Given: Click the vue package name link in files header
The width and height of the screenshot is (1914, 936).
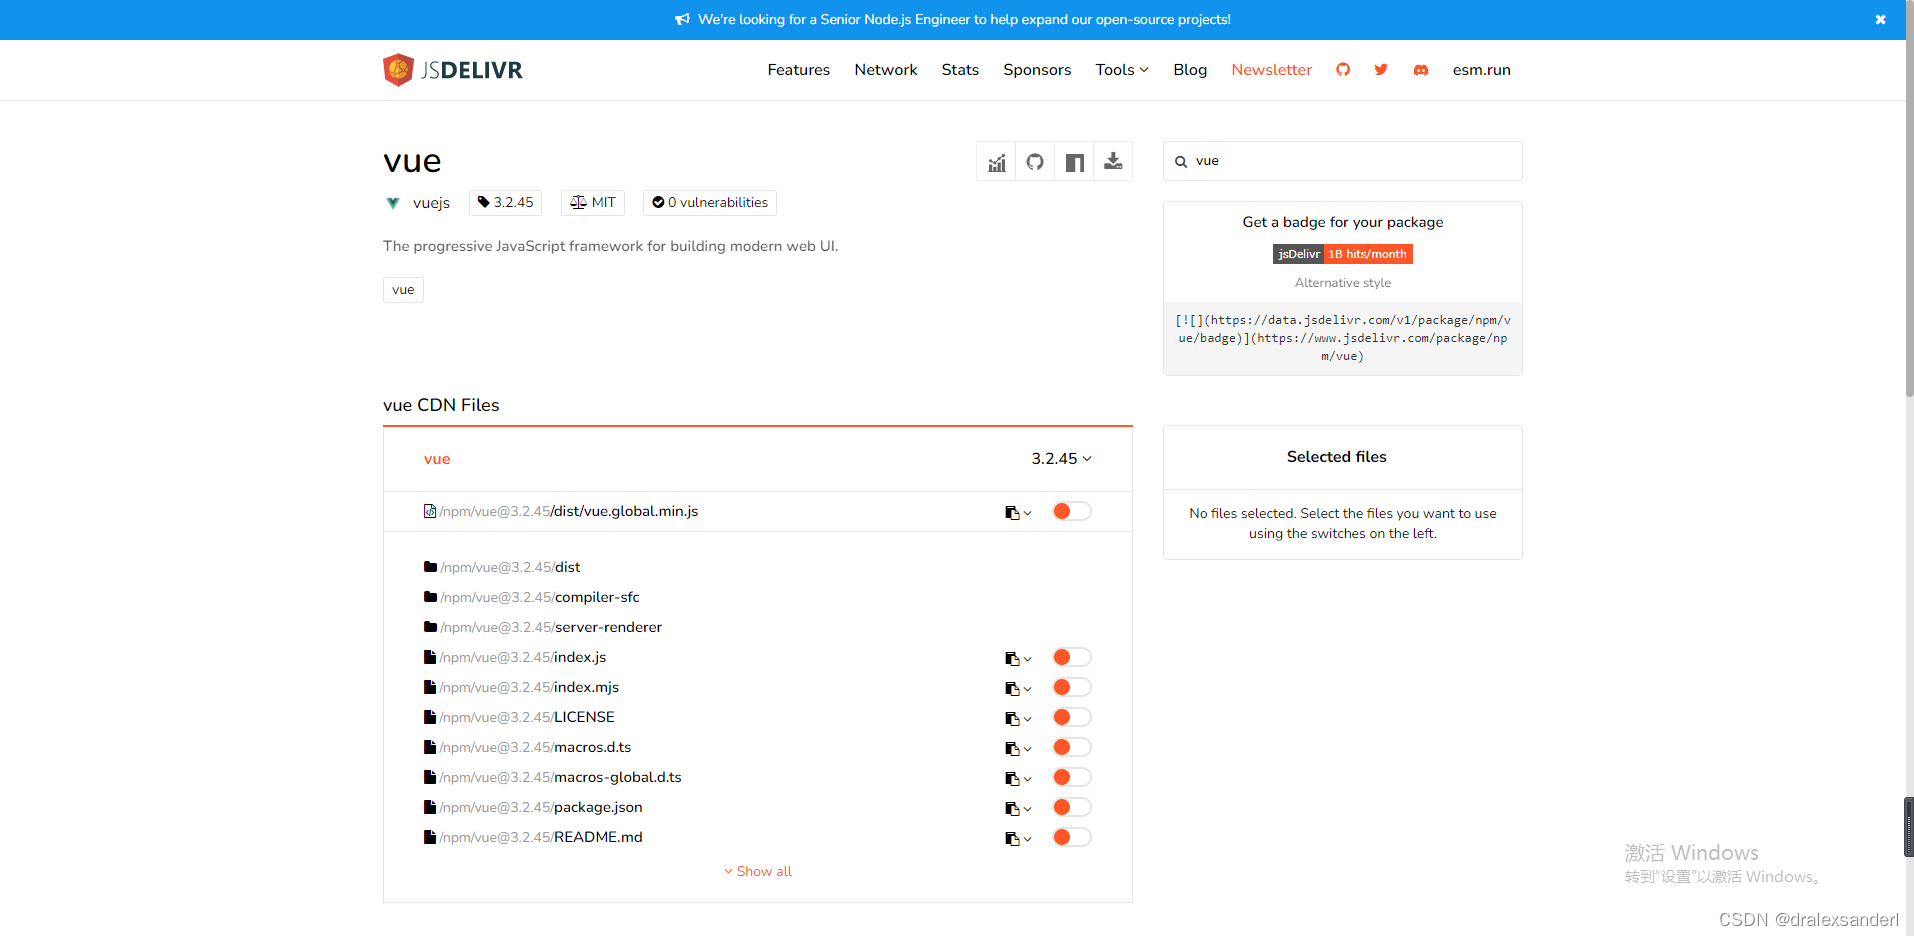Looking at the screenshot, I should [x=437, y=459].
